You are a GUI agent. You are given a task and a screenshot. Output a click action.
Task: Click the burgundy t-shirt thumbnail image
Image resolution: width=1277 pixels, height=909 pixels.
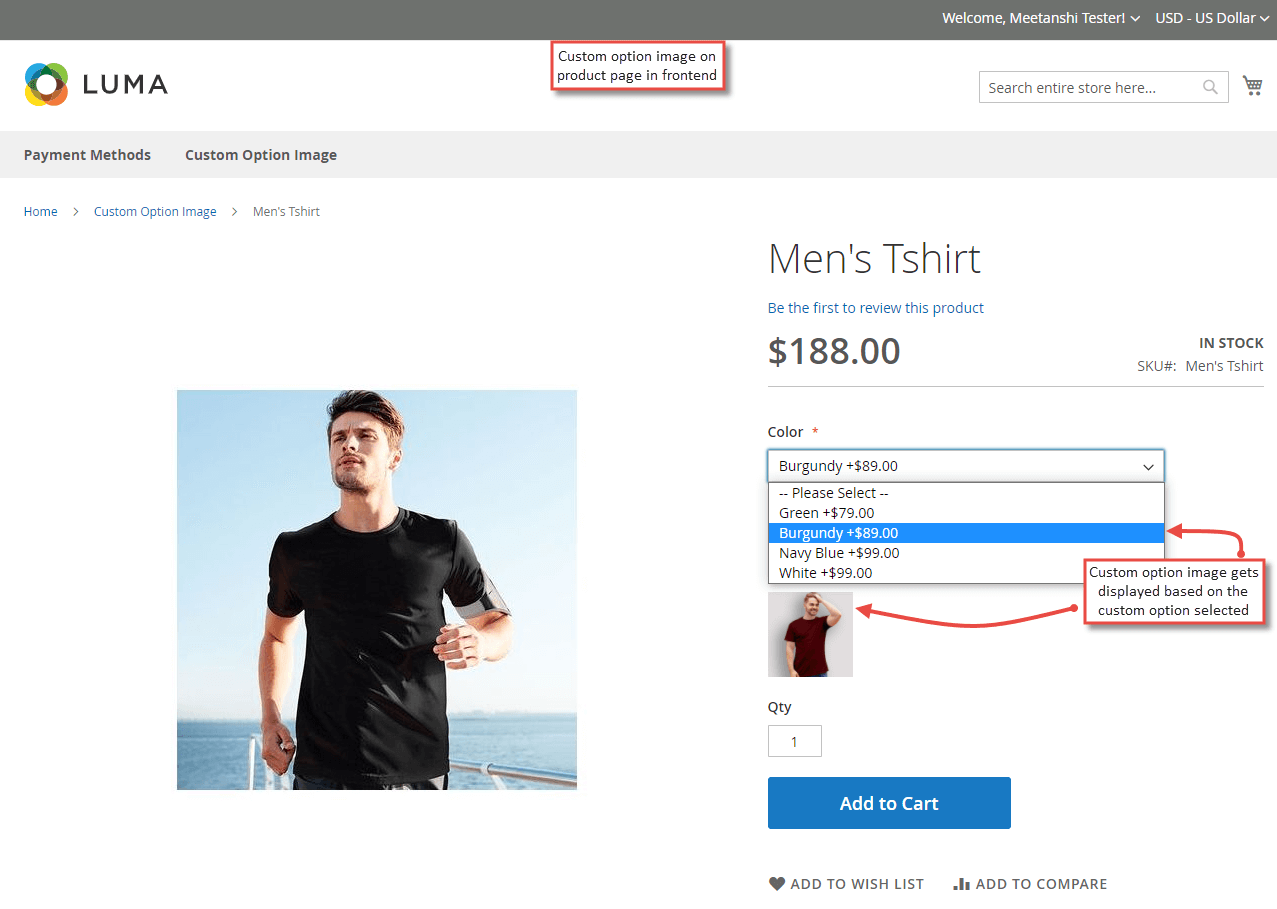coord(810,634)
